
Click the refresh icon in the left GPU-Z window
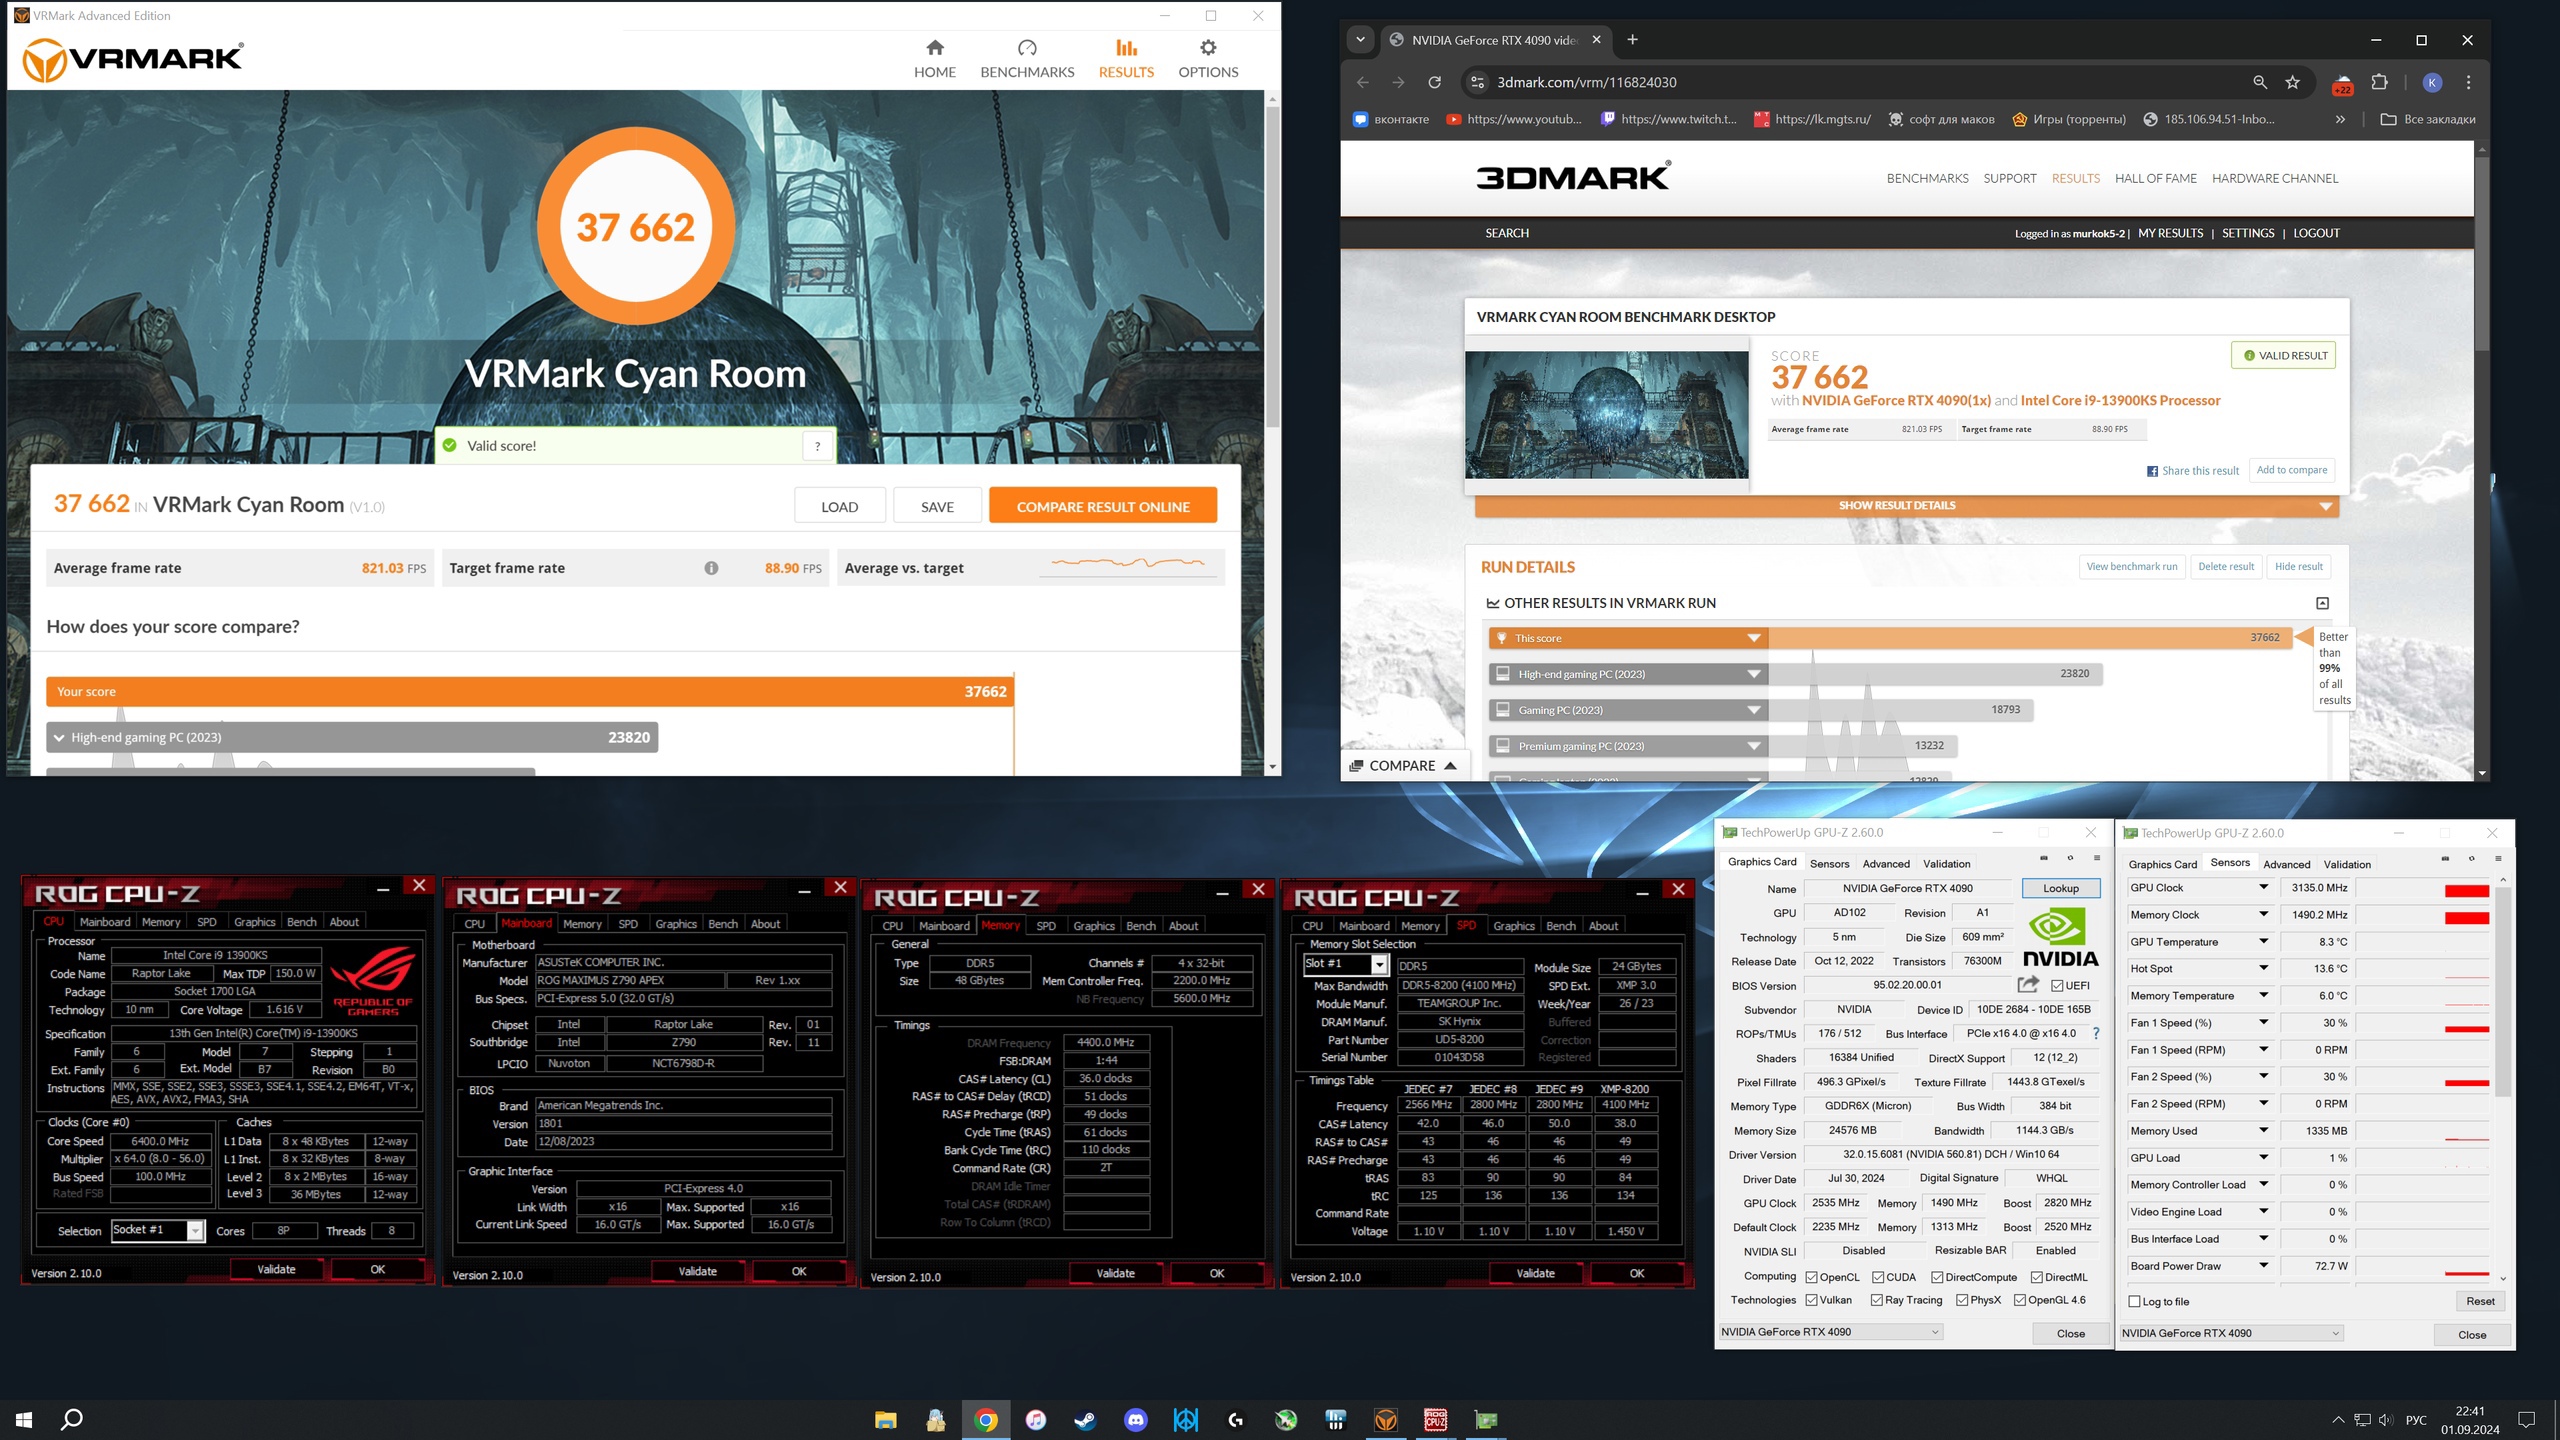2070,858
